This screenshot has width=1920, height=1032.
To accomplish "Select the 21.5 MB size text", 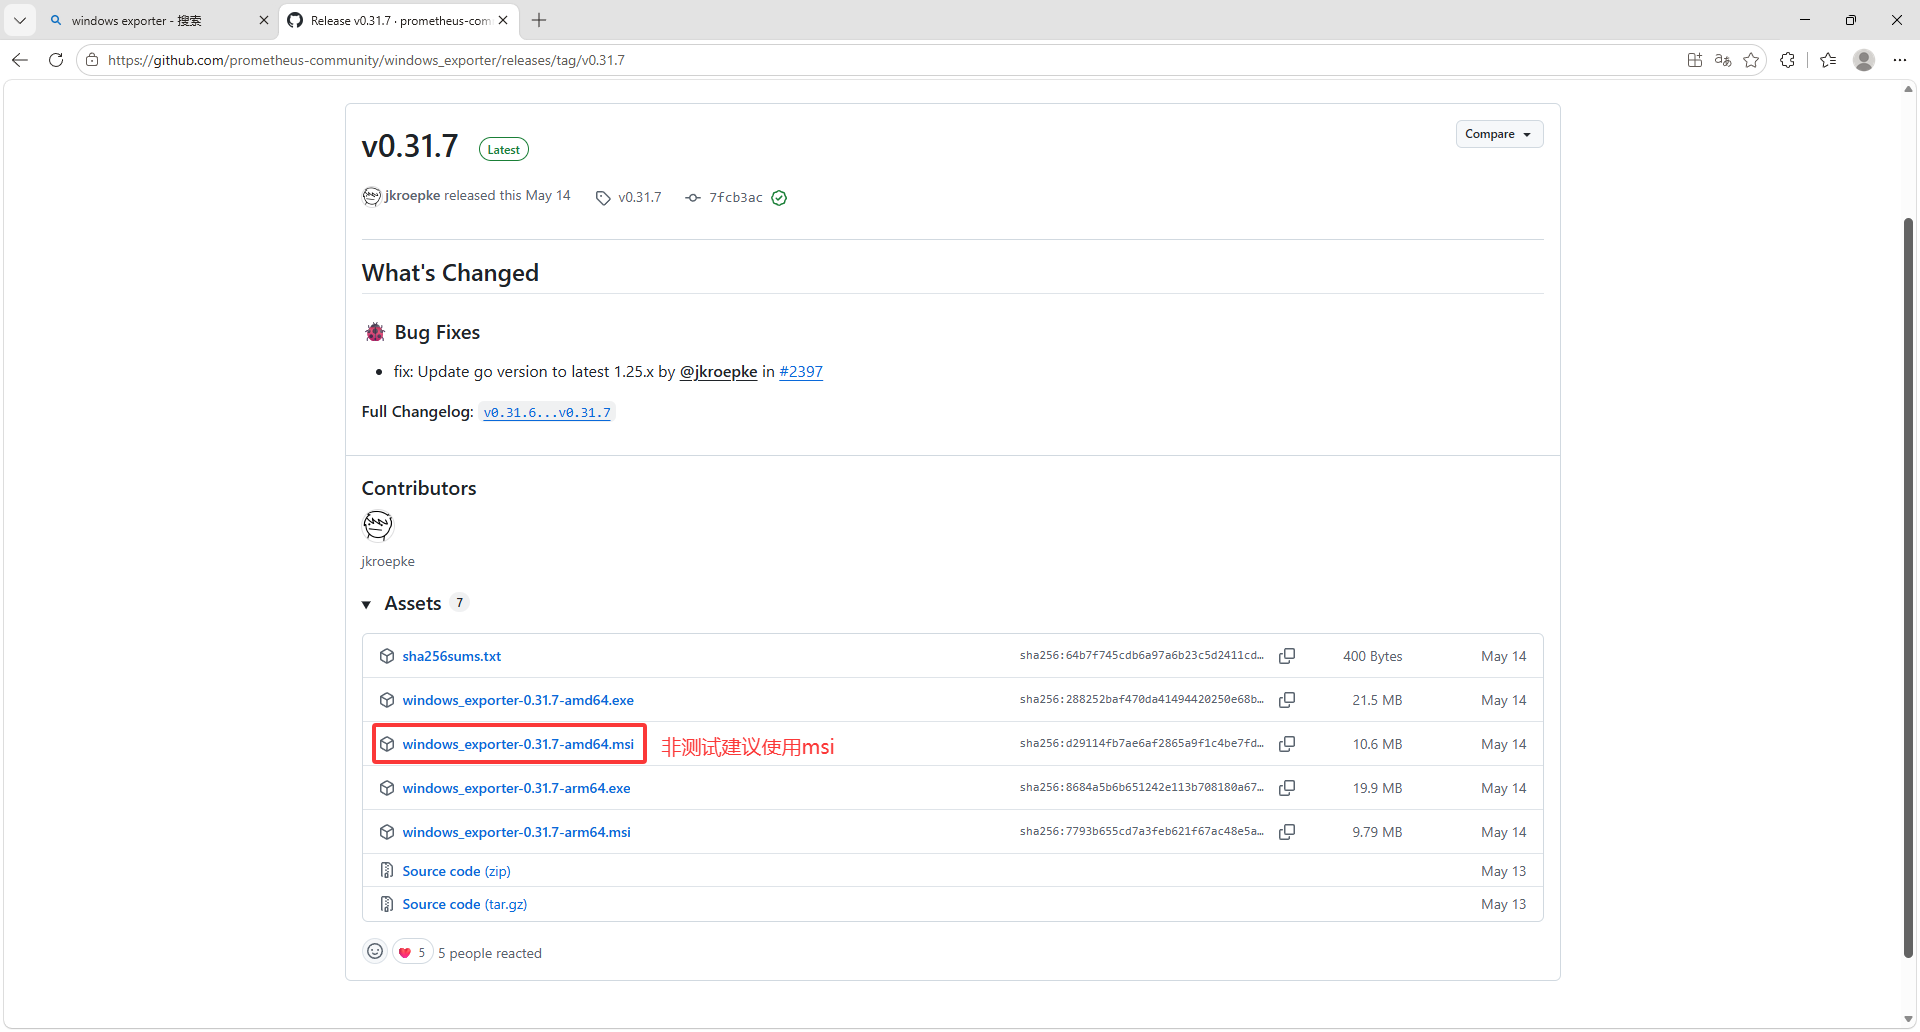I will click(1377, 700).
